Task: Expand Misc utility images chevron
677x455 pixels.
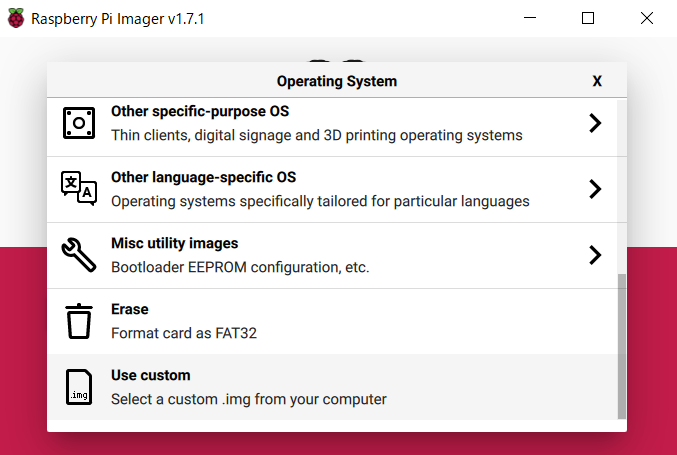Action: pos(595,255)
